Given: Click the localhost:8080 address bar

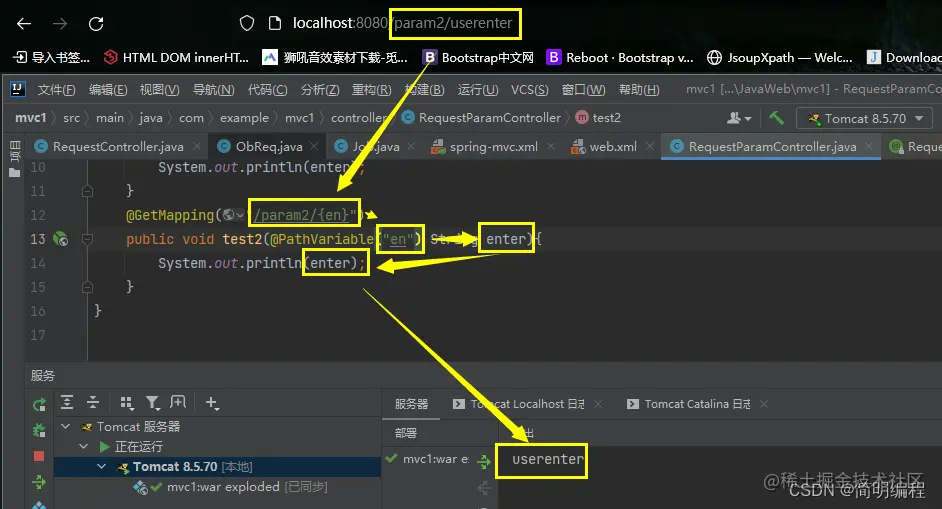Looking at the screenshot, I should point(403,23).
